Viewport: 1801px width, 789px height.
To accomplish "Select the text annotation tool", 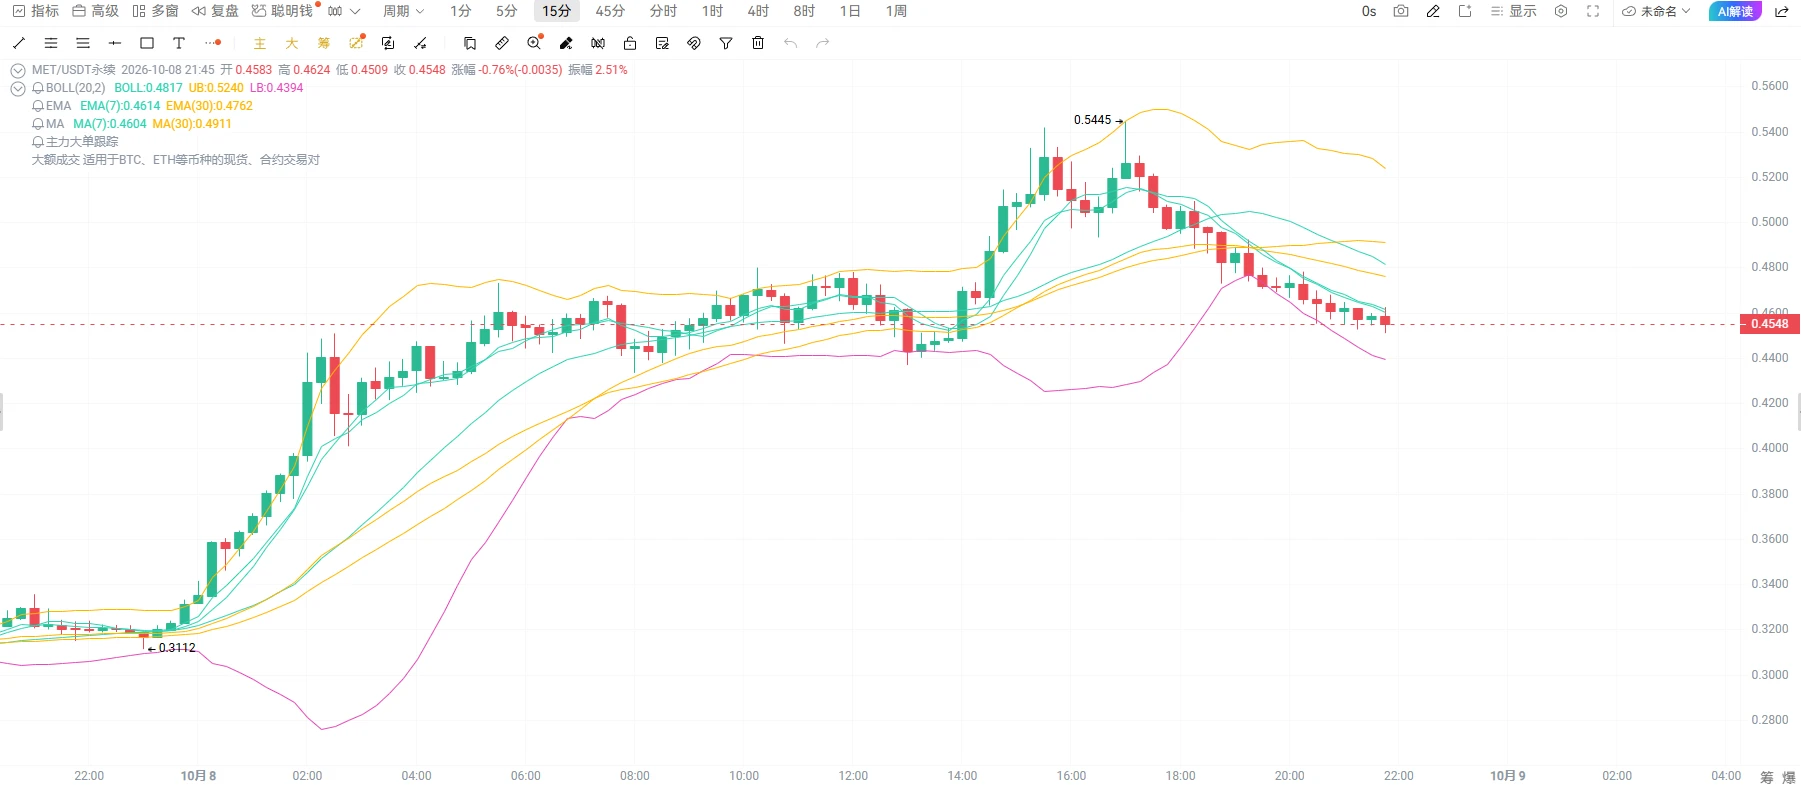I will (179, 43).
